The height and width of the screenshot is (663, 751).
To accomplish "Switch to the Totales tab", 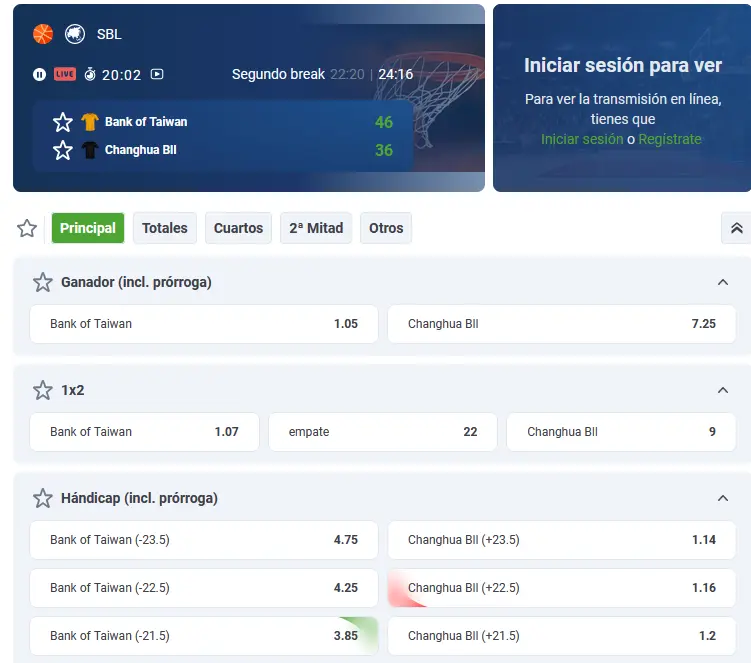I will [165, 228].
